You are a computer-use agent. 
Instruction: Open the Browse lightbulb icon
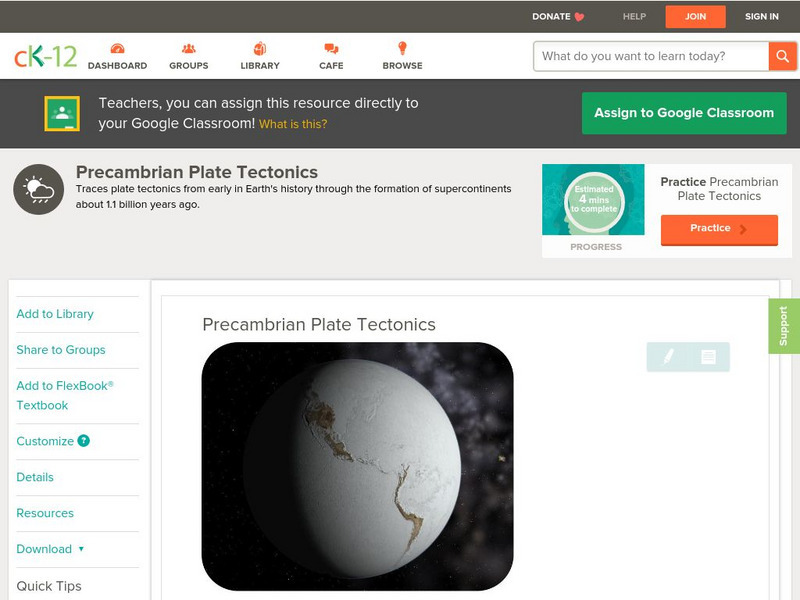[403, 48]
